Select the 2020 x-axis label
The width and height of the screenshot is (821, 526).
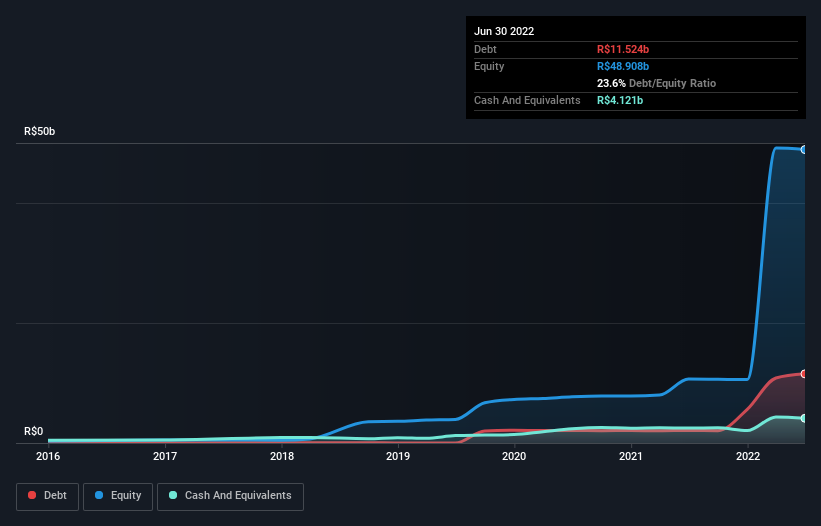(514, 456)
